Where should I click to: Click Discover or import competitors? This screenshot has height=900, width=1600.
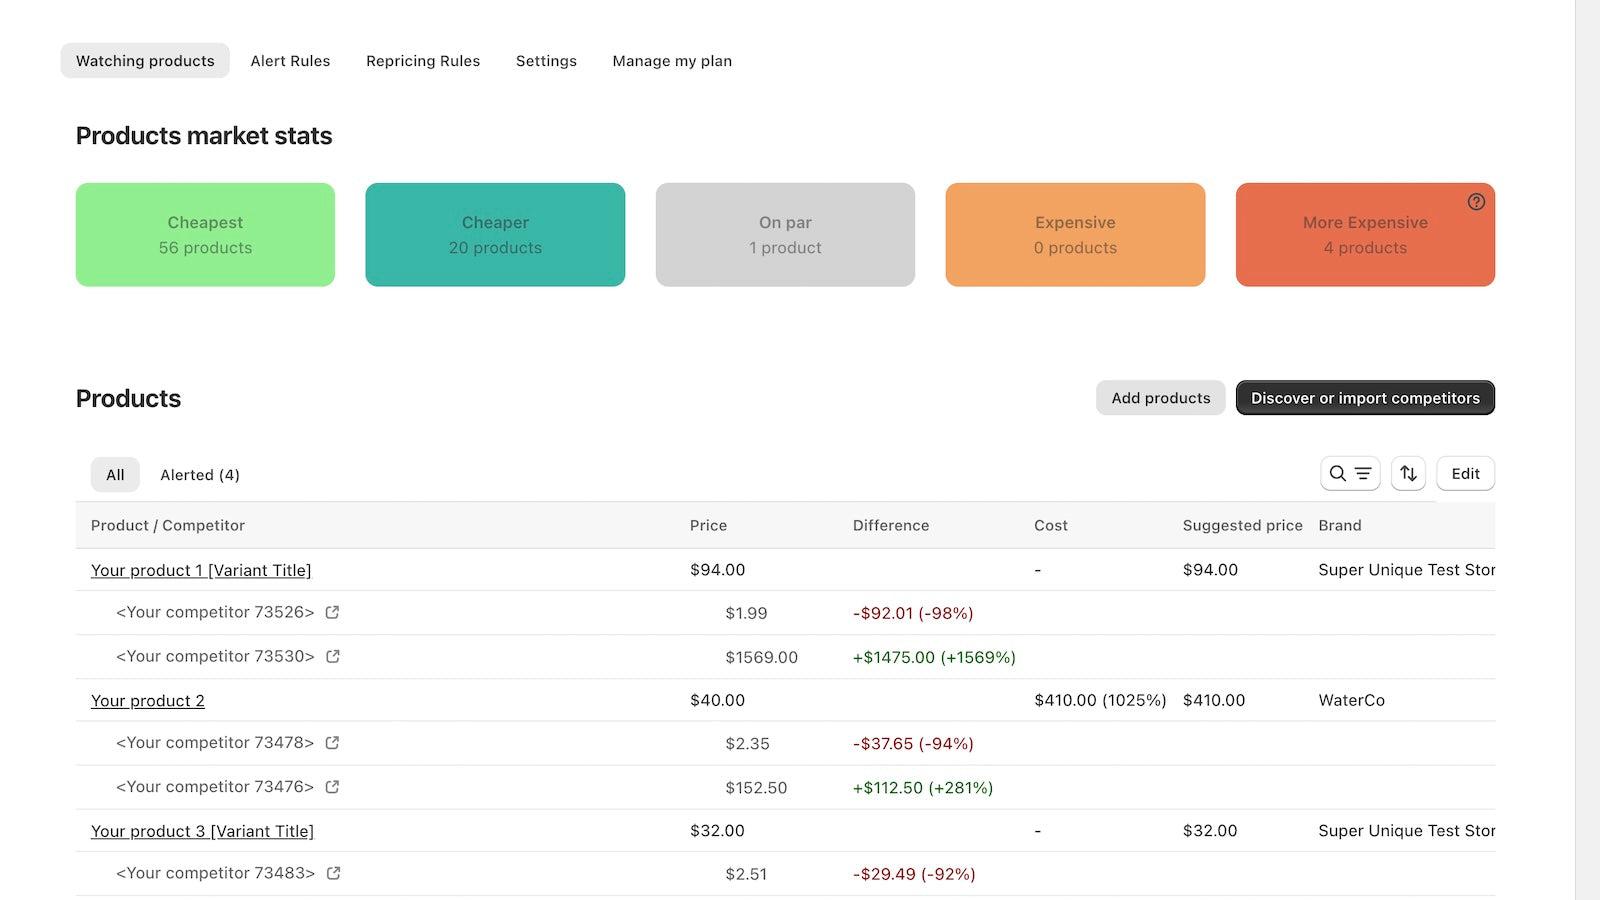tap(1365, 397)
